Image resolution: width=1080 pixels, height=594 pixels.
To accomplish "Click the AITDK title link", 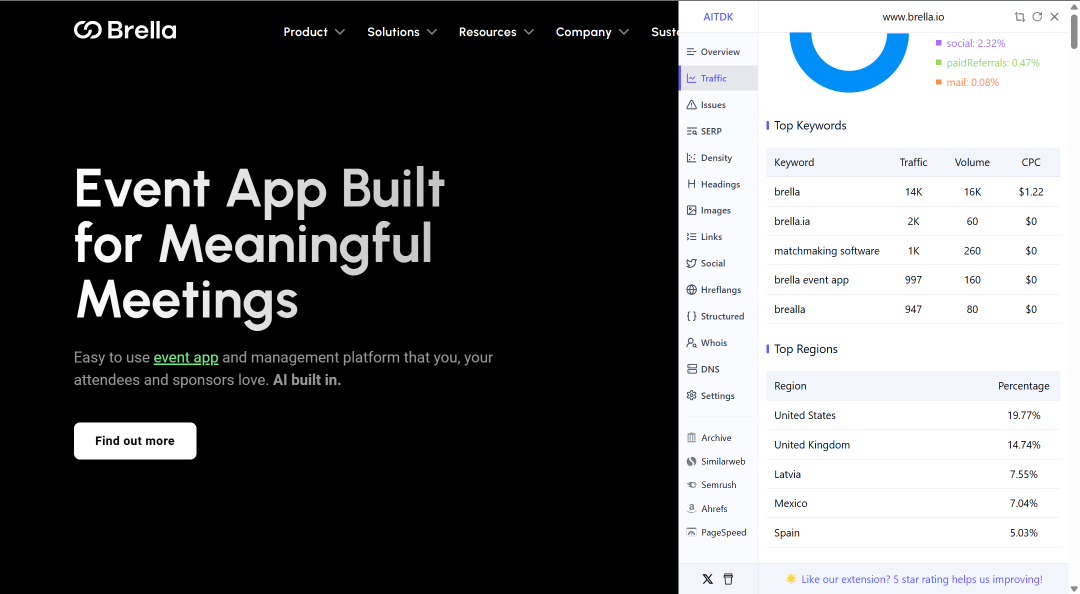I will (718, 17).
